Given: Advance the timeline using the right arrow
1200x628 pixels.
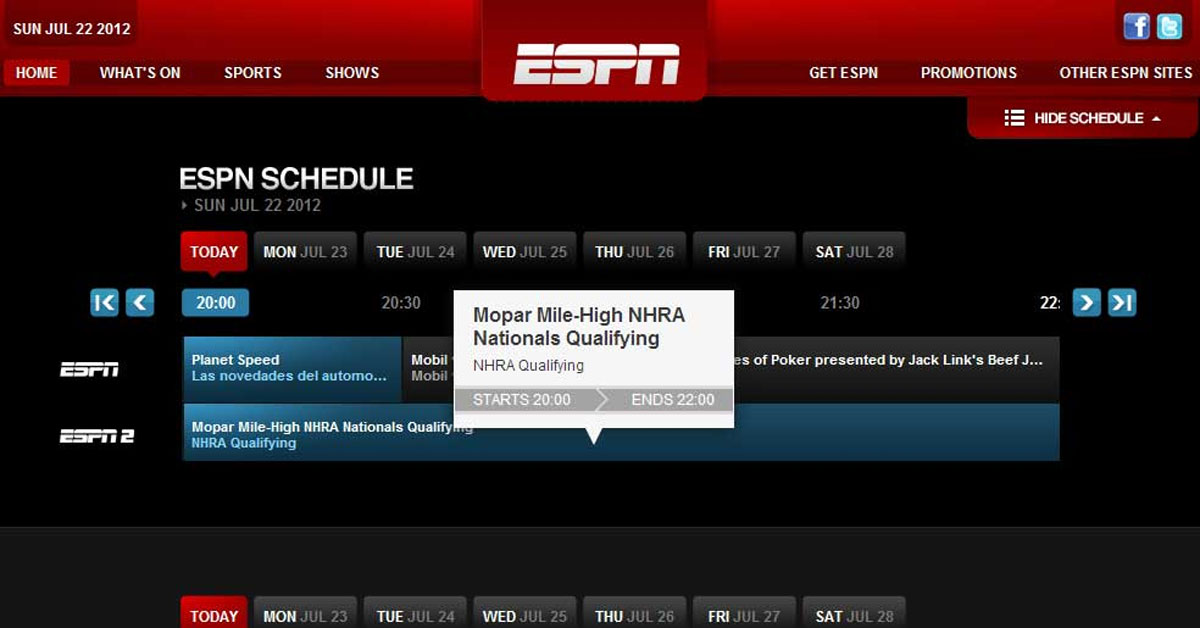Looking at the screenshot, I should point(1086,302).
